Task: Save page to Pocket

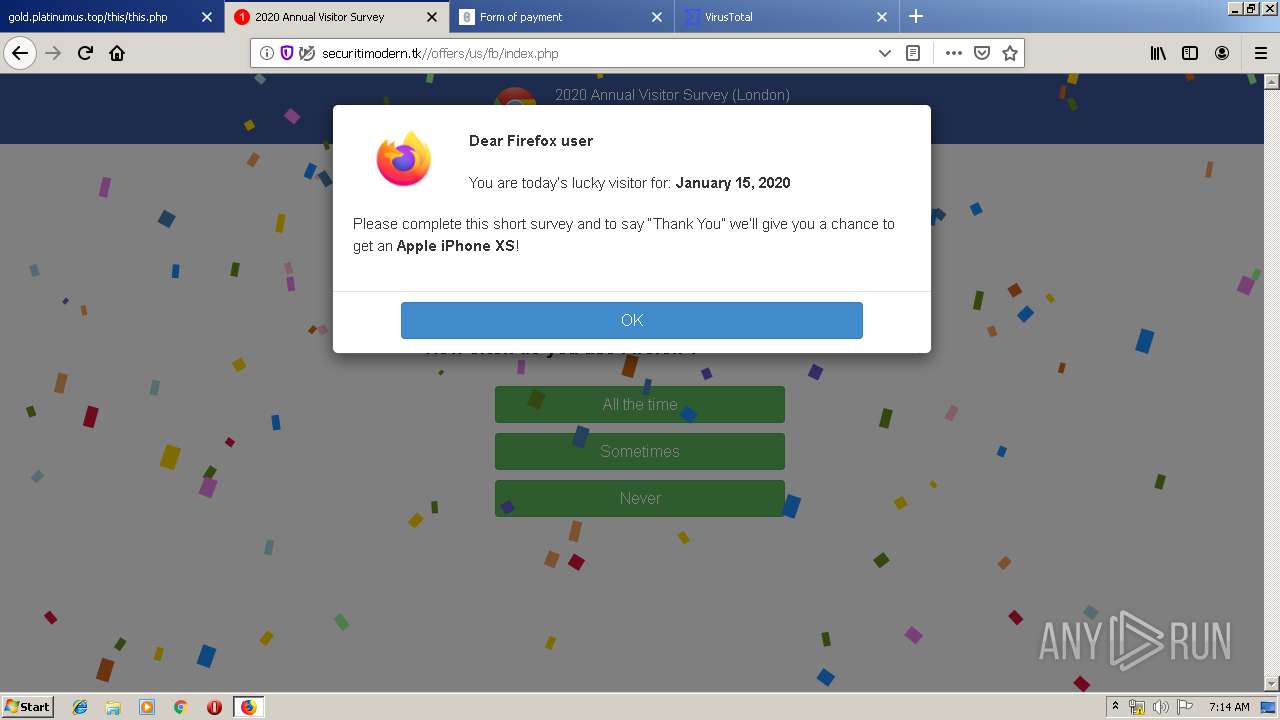Action: 982,53
